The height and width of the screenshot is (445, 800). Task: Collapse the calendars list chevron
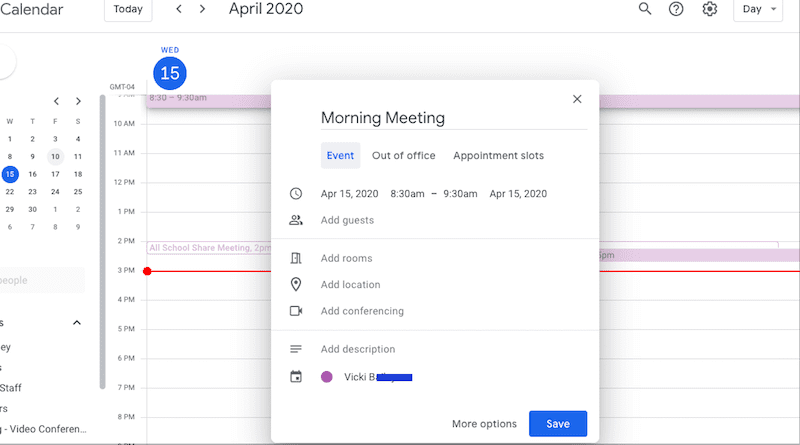[x=77, y=323]
